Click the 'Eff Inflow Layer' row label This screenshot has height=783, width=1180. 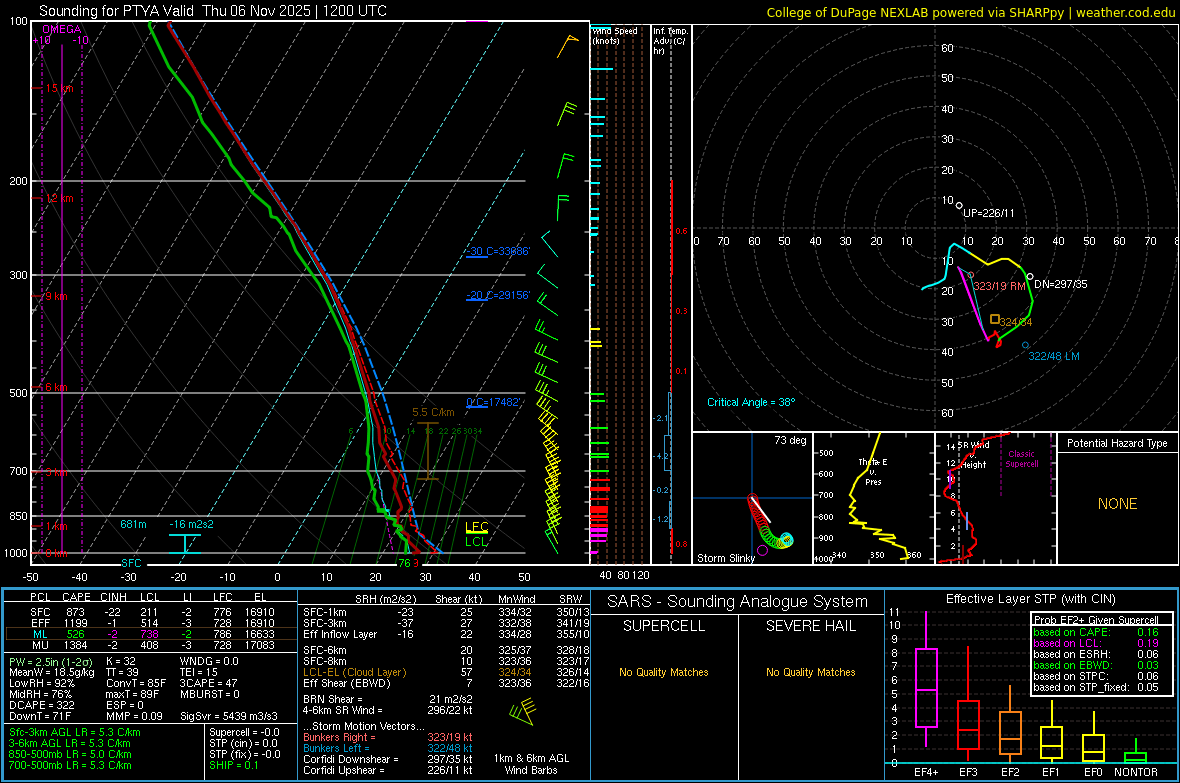340,634
